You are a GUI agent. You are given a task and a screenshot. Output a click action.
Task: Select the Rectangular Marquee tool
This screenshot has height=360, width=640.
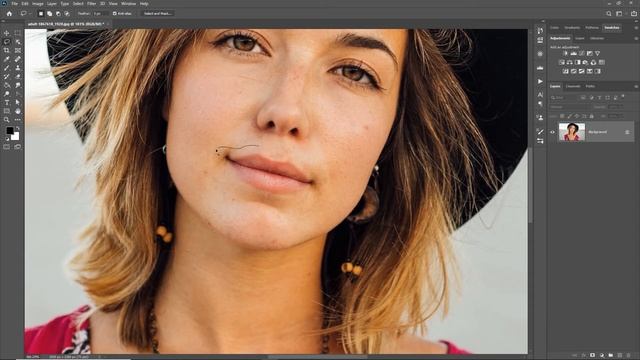[x=18, y=33]
